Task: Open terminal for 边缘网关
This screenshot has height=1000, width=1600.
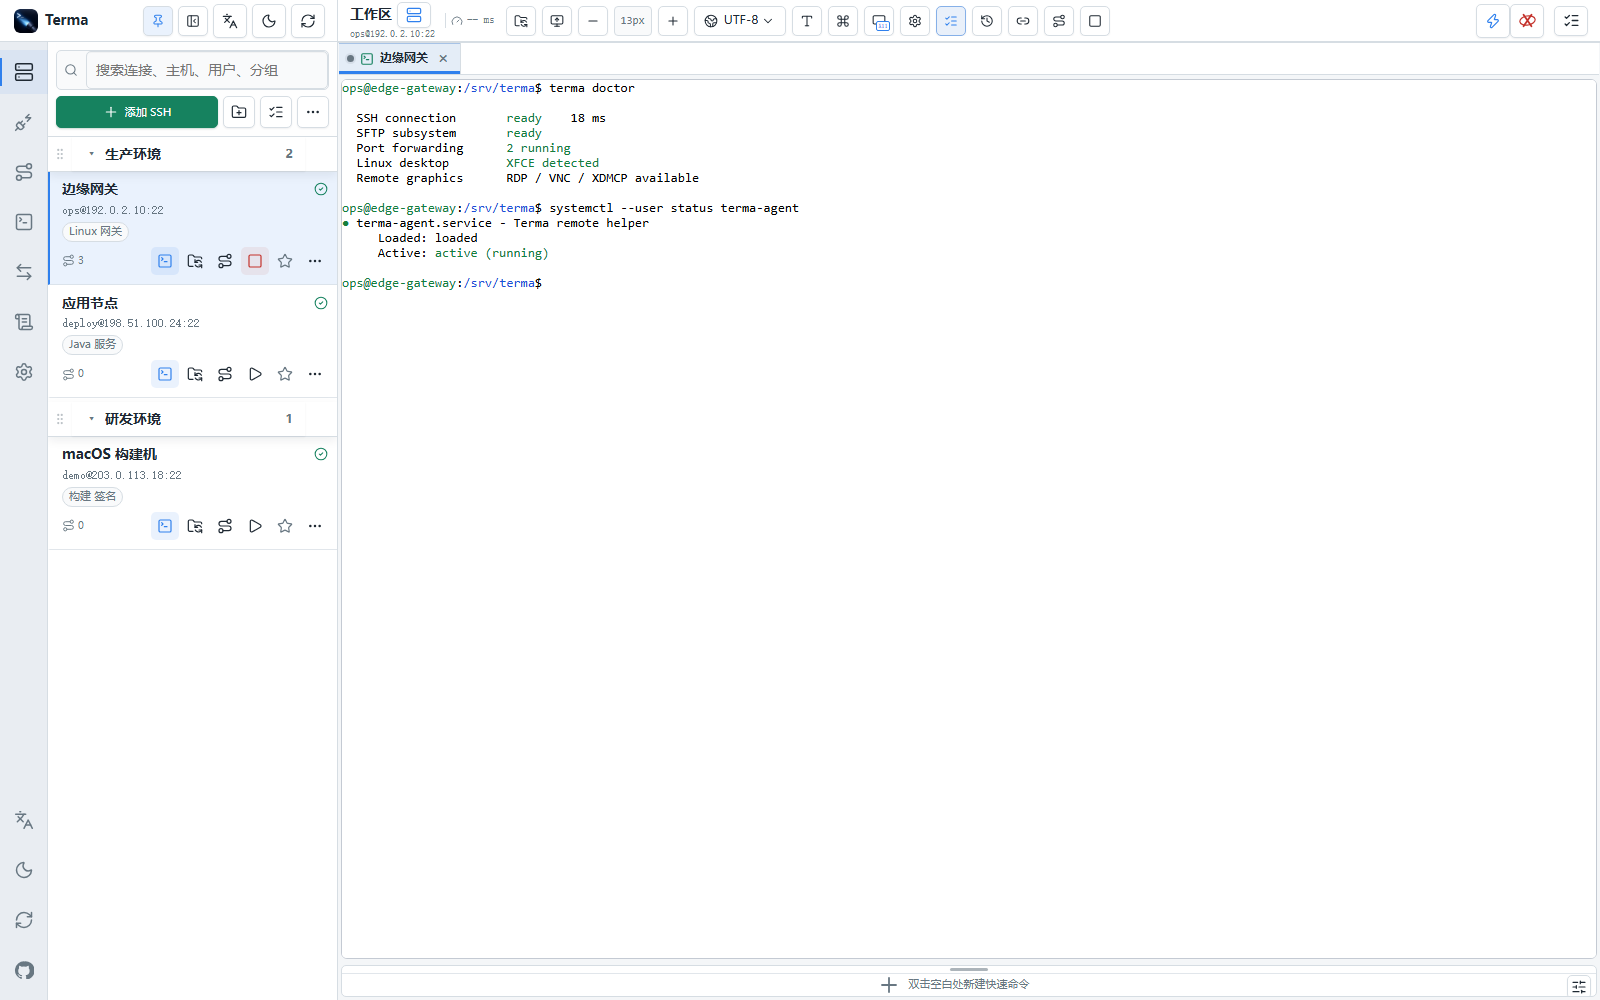Action: pyautogui.click(x=165, y=261)
